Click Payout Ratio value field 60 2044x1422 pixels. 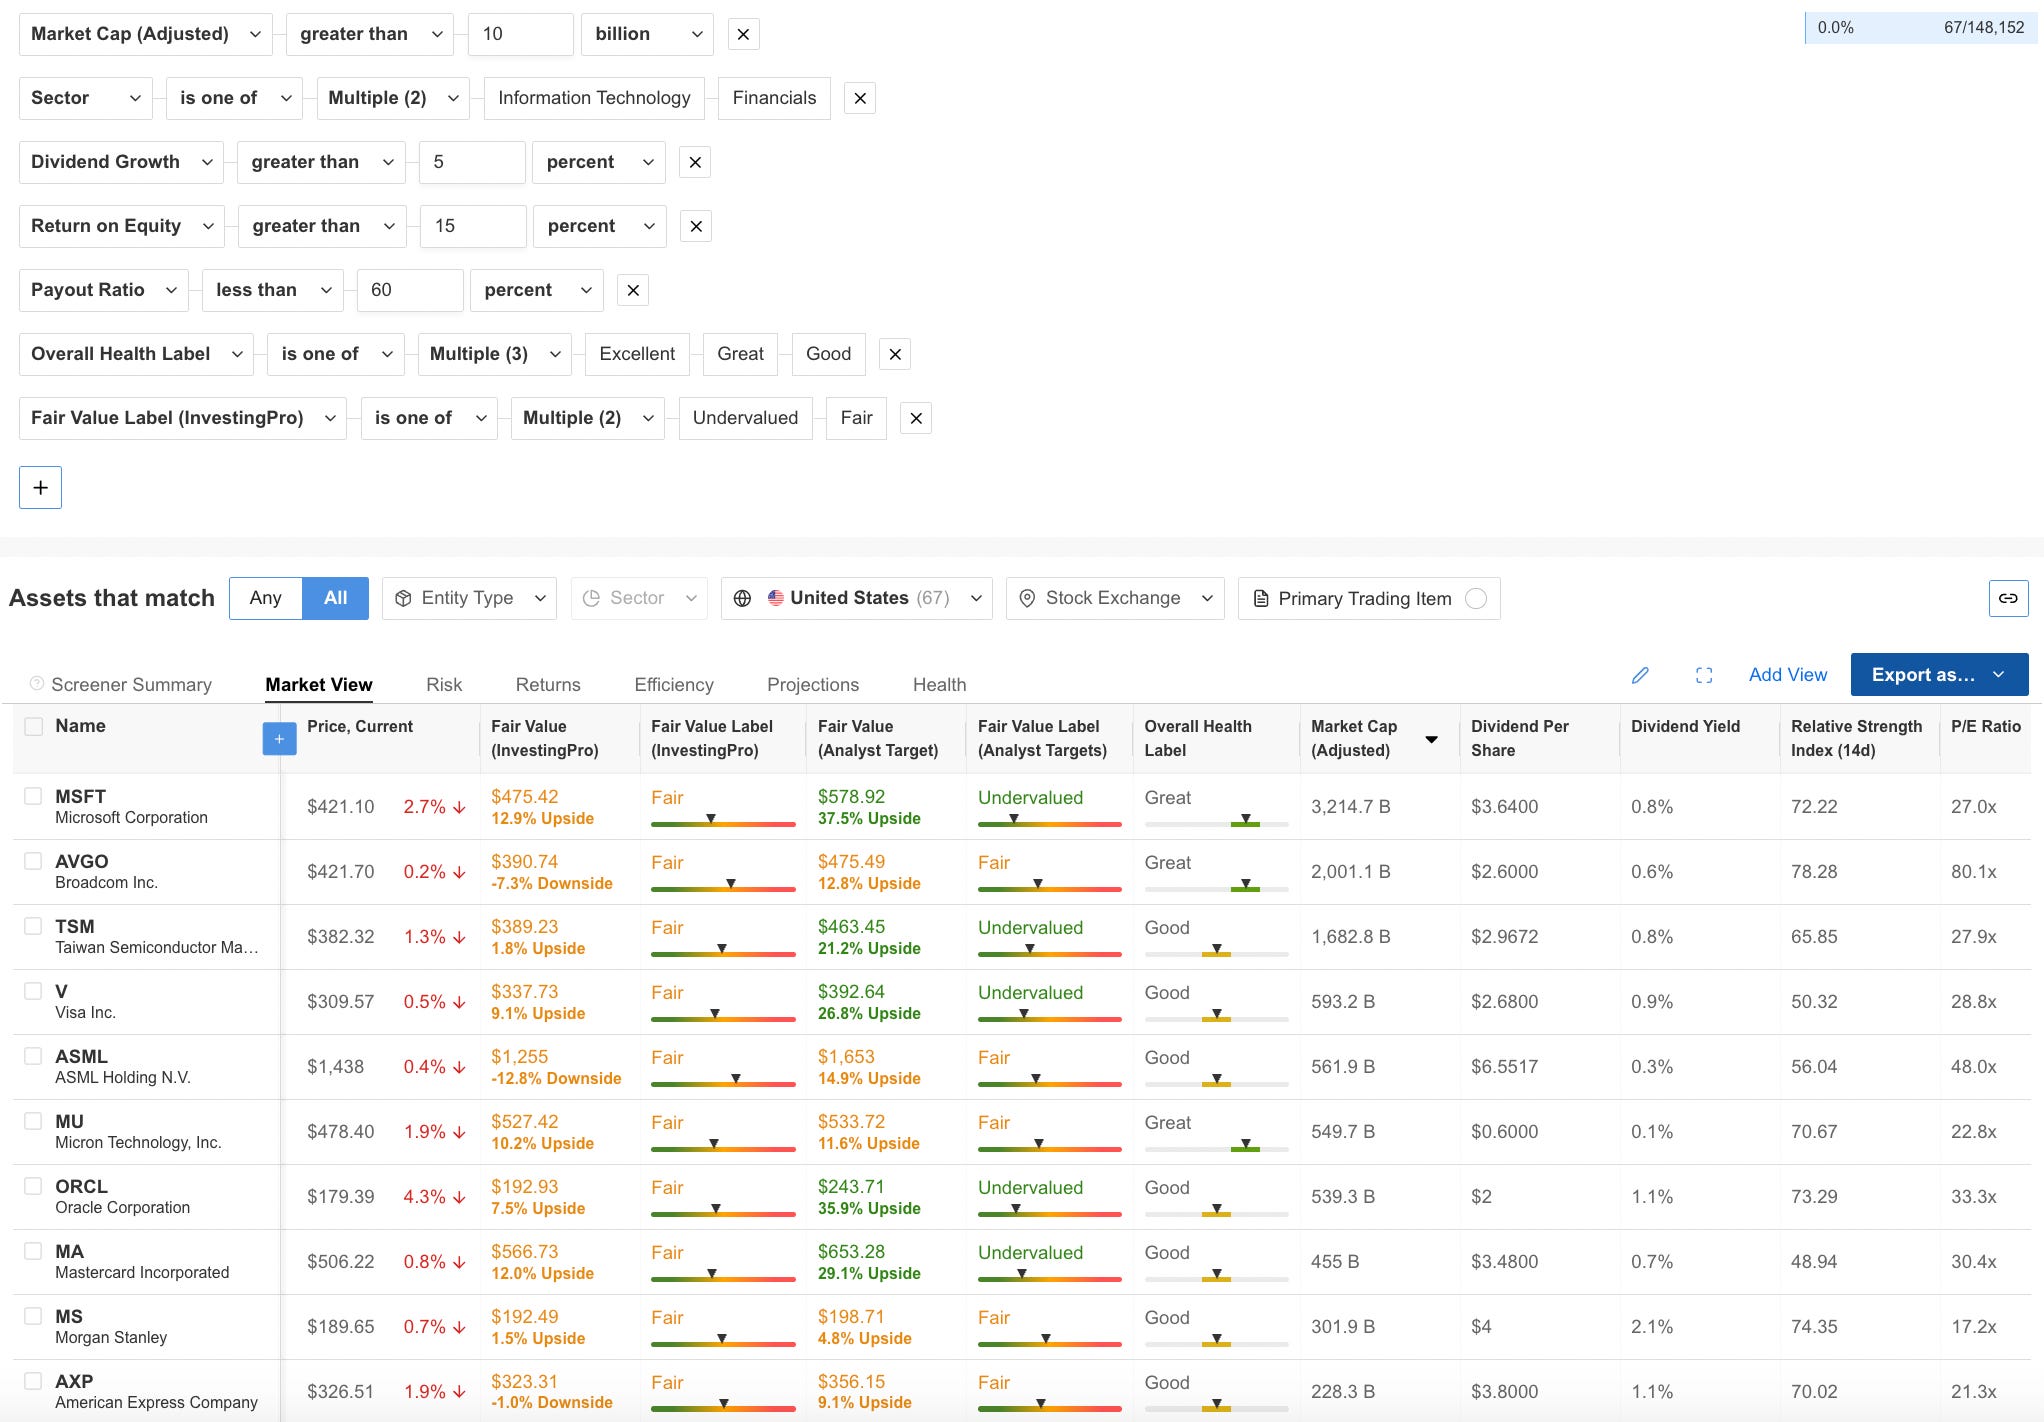pos(410,290)
